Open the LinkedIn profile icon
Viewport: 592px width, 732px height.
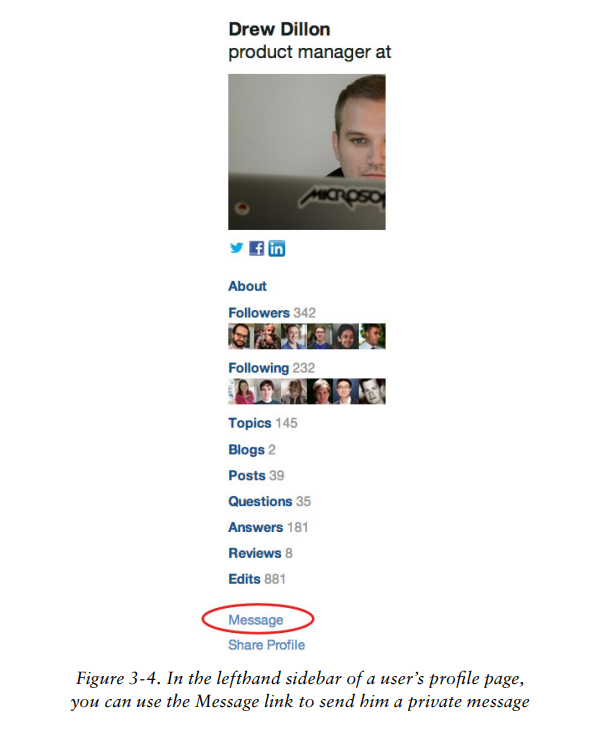(x=276, y=248)
